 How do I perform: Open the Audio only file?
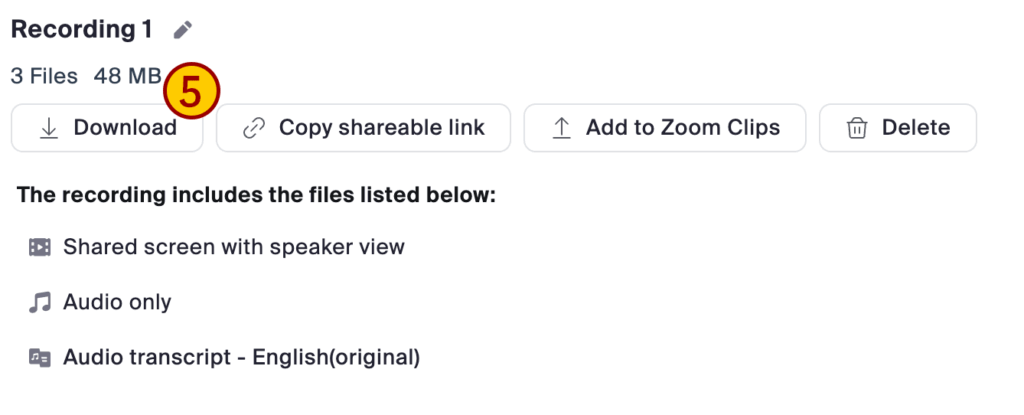[117, 302]
